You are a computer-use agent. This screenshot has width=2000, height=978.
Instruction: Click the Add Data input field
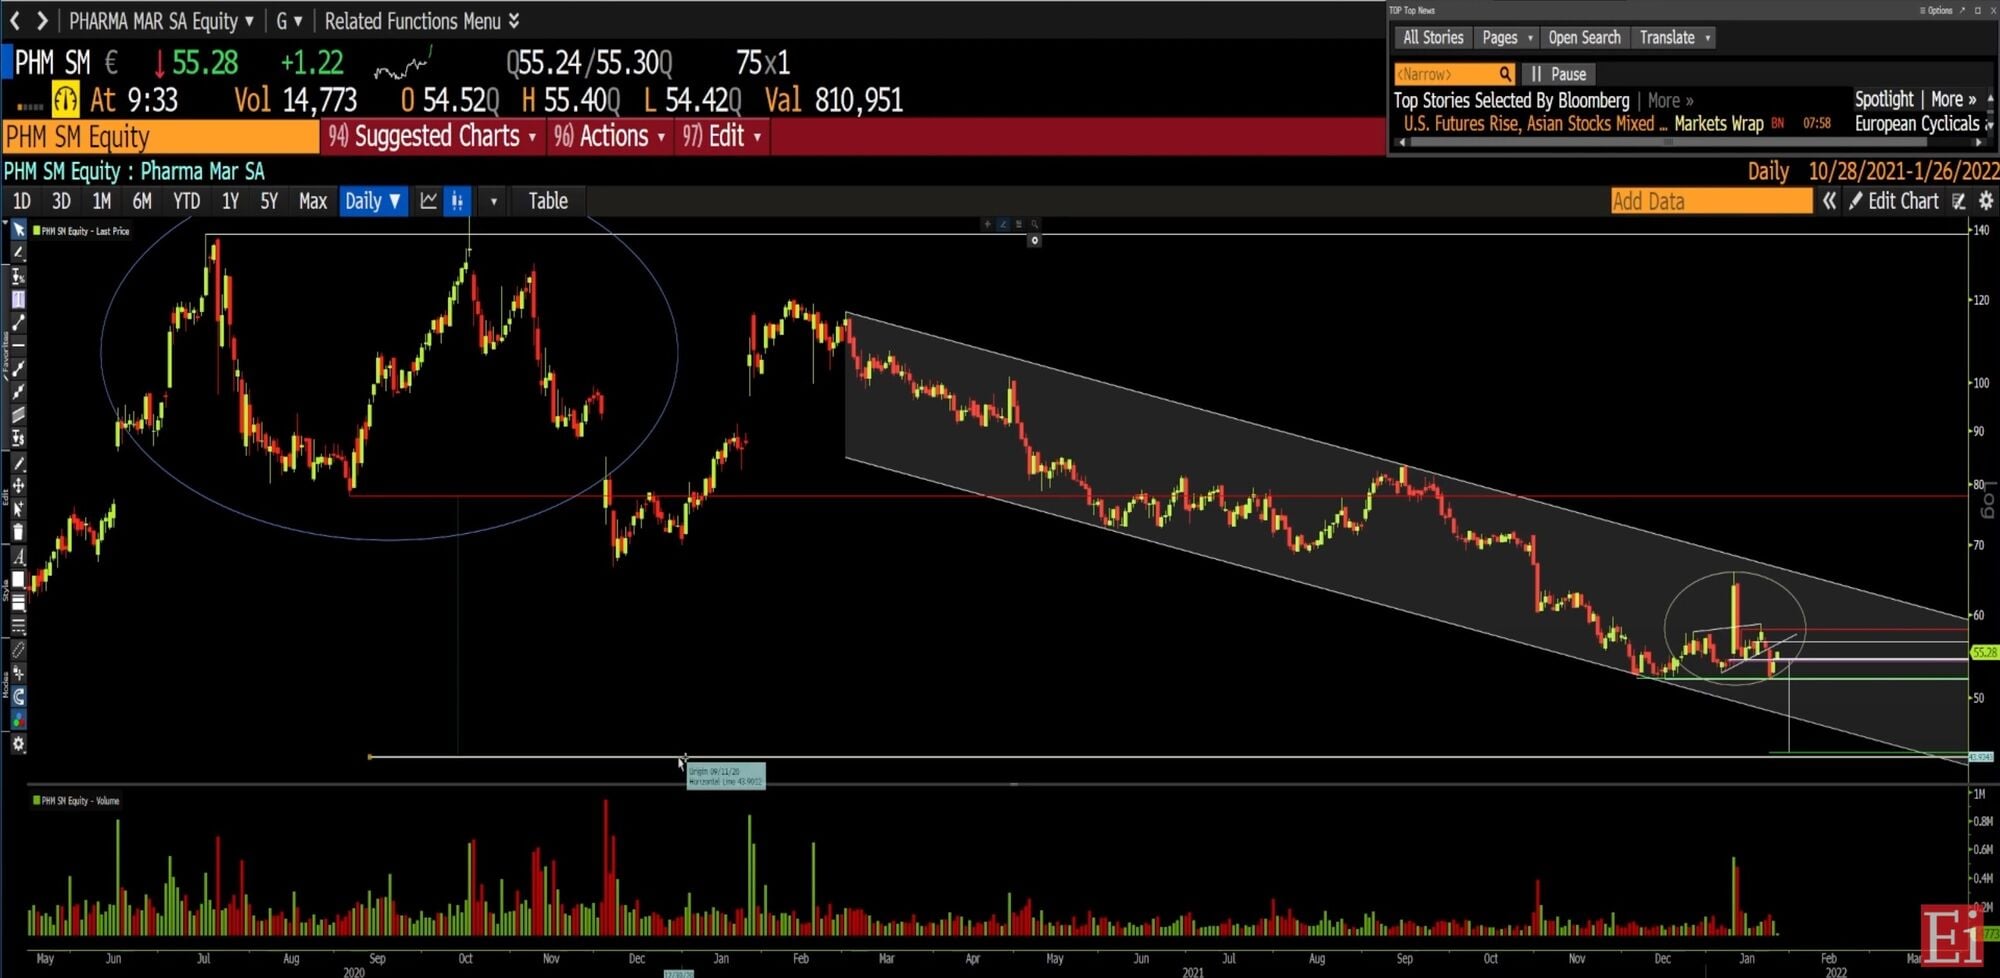[x=1711, y=201]
